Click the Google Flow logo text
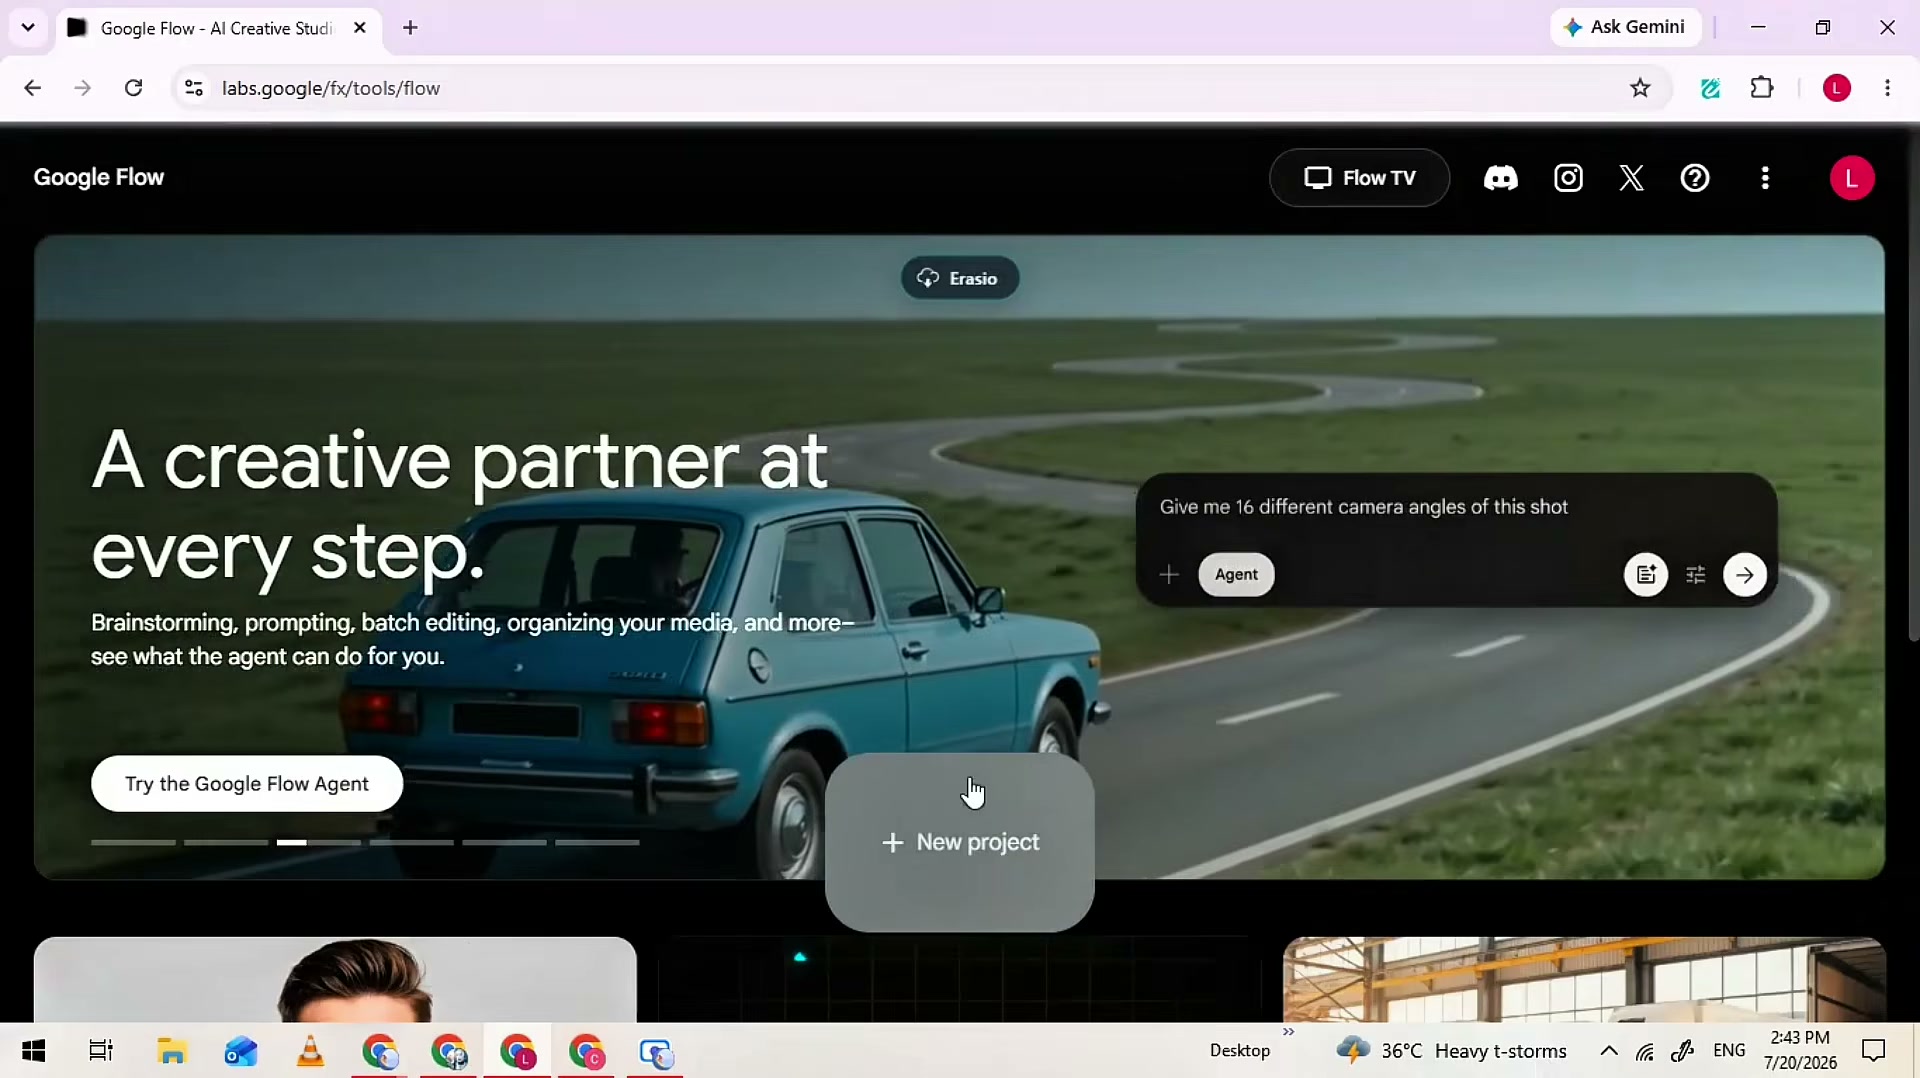 (x=98, y=177)
